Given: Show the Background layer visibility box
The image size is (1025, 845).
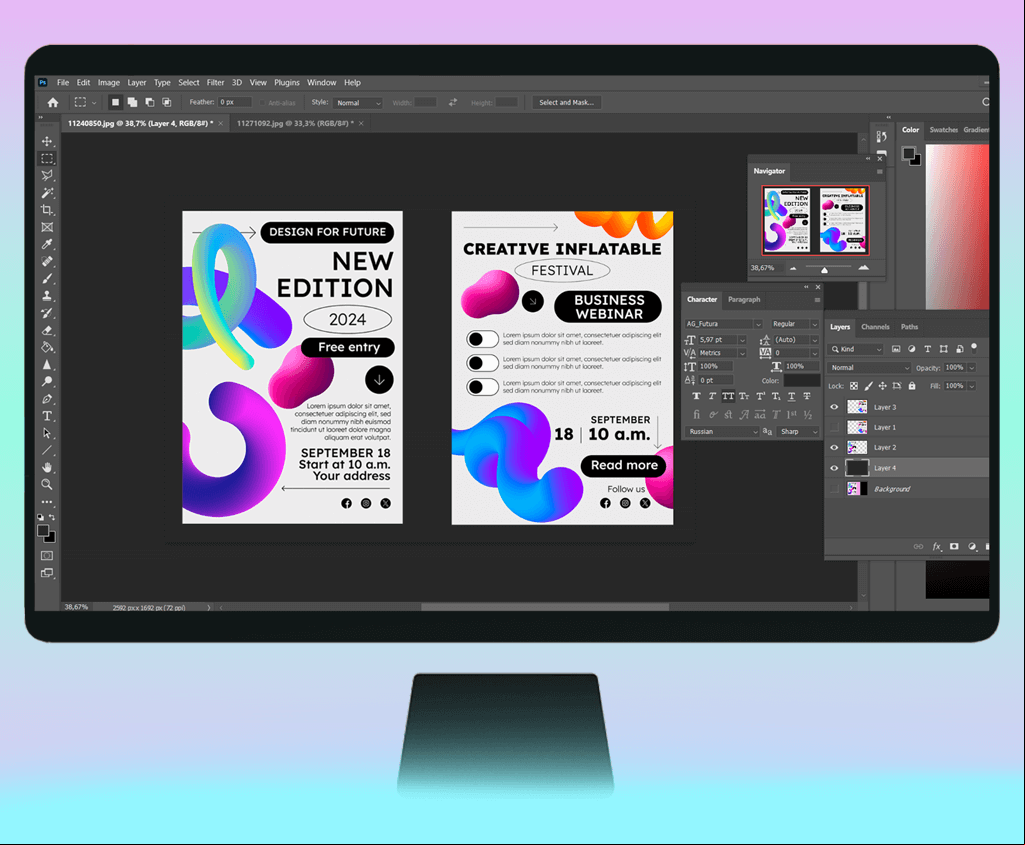Looking at the screenshot, I should tap(834, 489).
